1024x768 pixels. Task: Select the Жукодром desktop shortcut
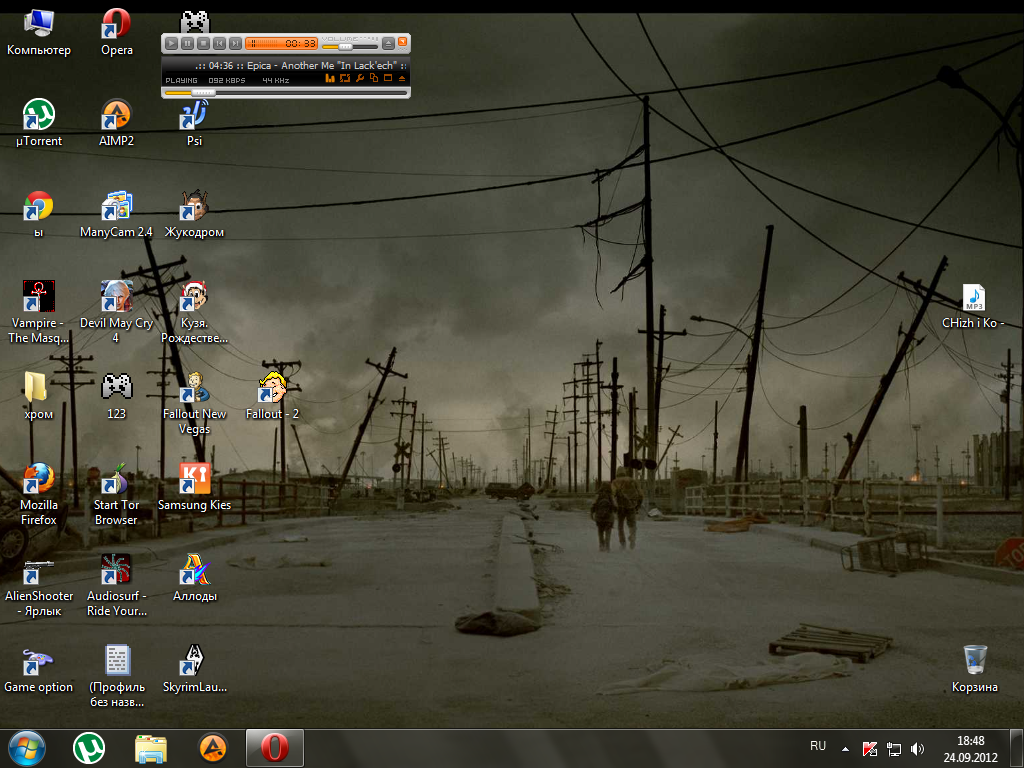[x=194, y=214]
